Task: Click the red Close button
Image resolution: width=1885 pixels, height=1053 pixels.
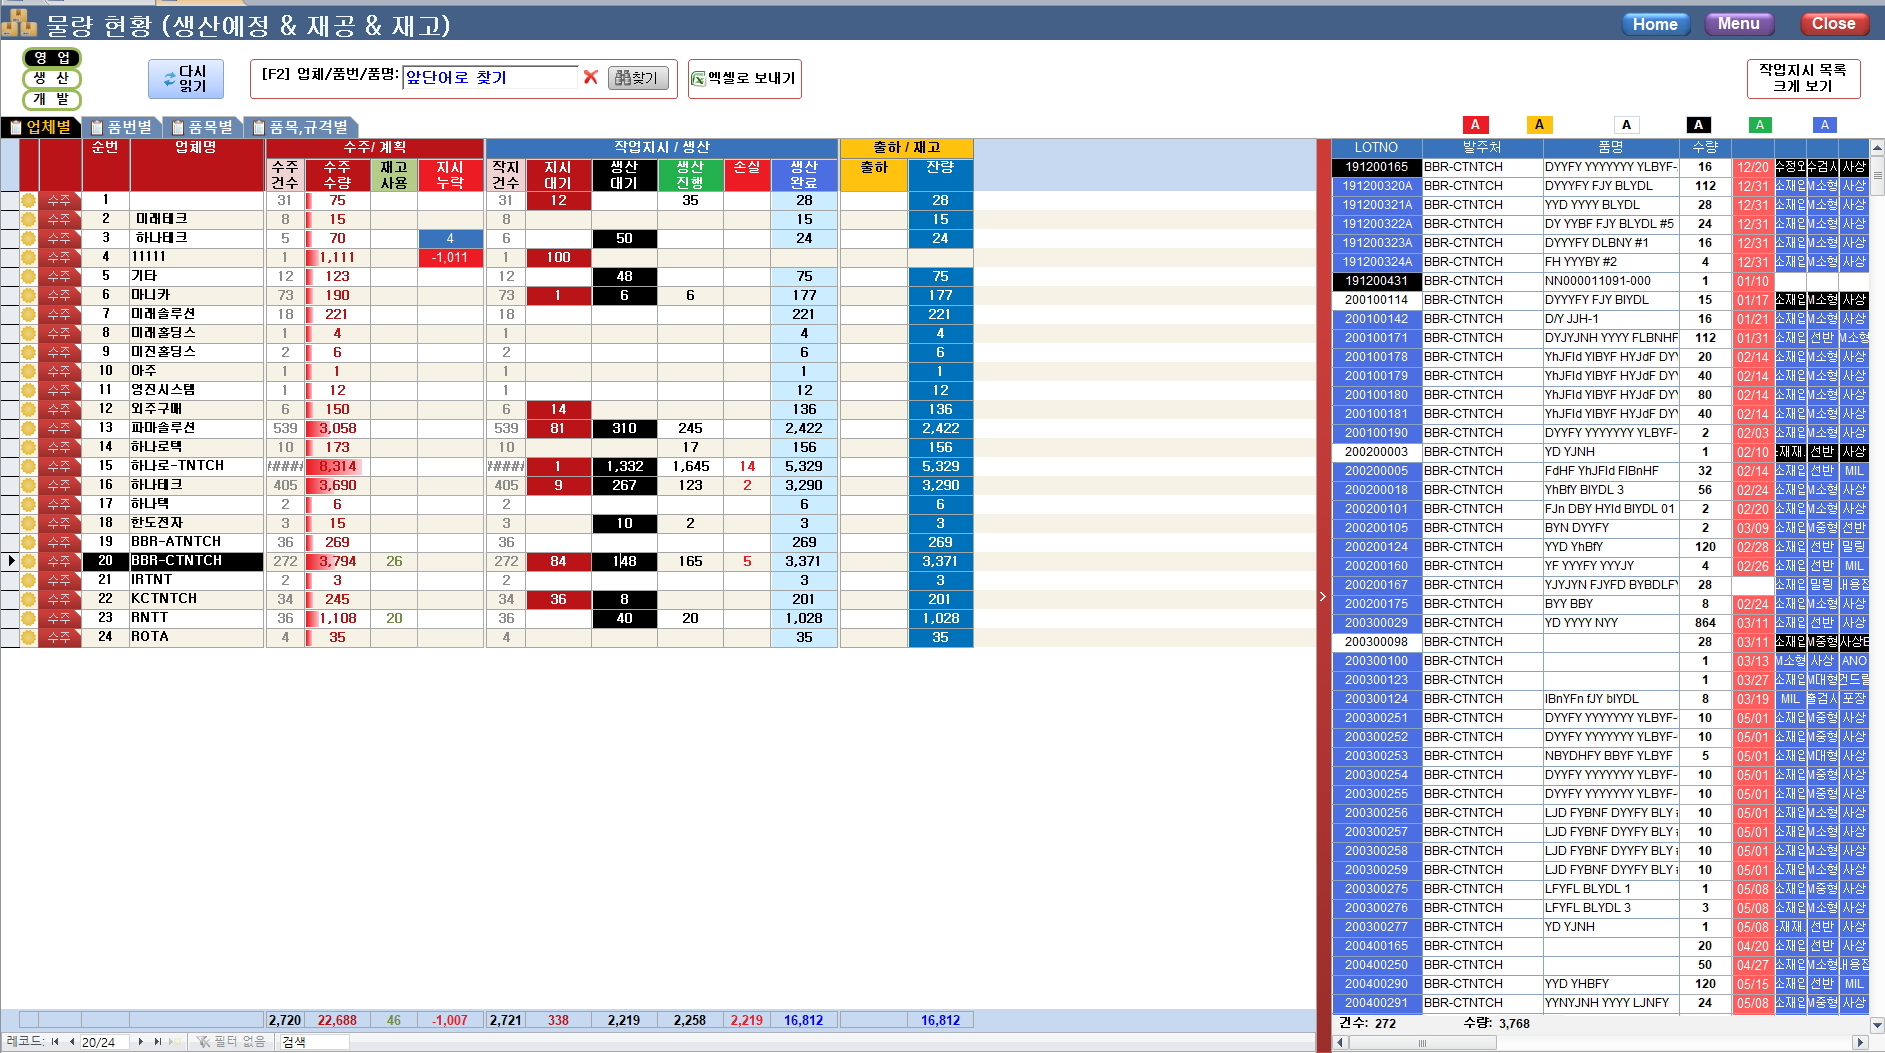Action: coord(1833,24)
